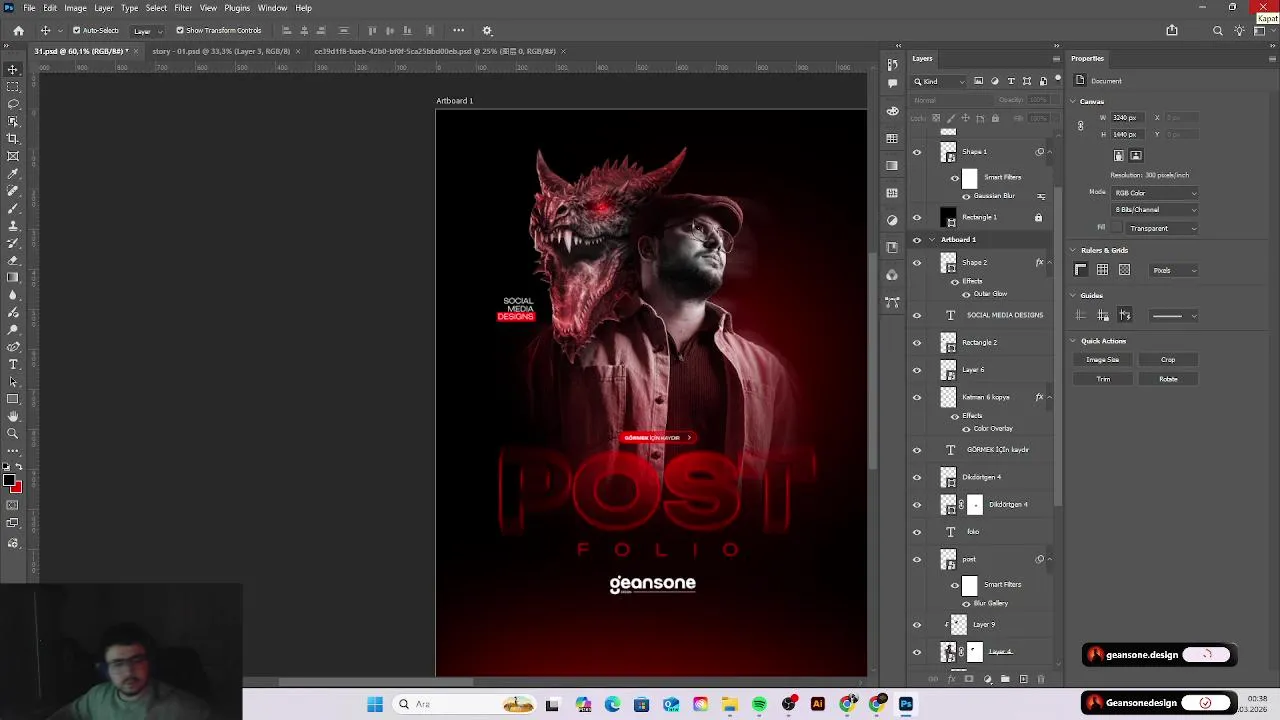Viewport: 1280px width, 720px height.
Task: Select the Eraser tool
Action: (13, 260)
